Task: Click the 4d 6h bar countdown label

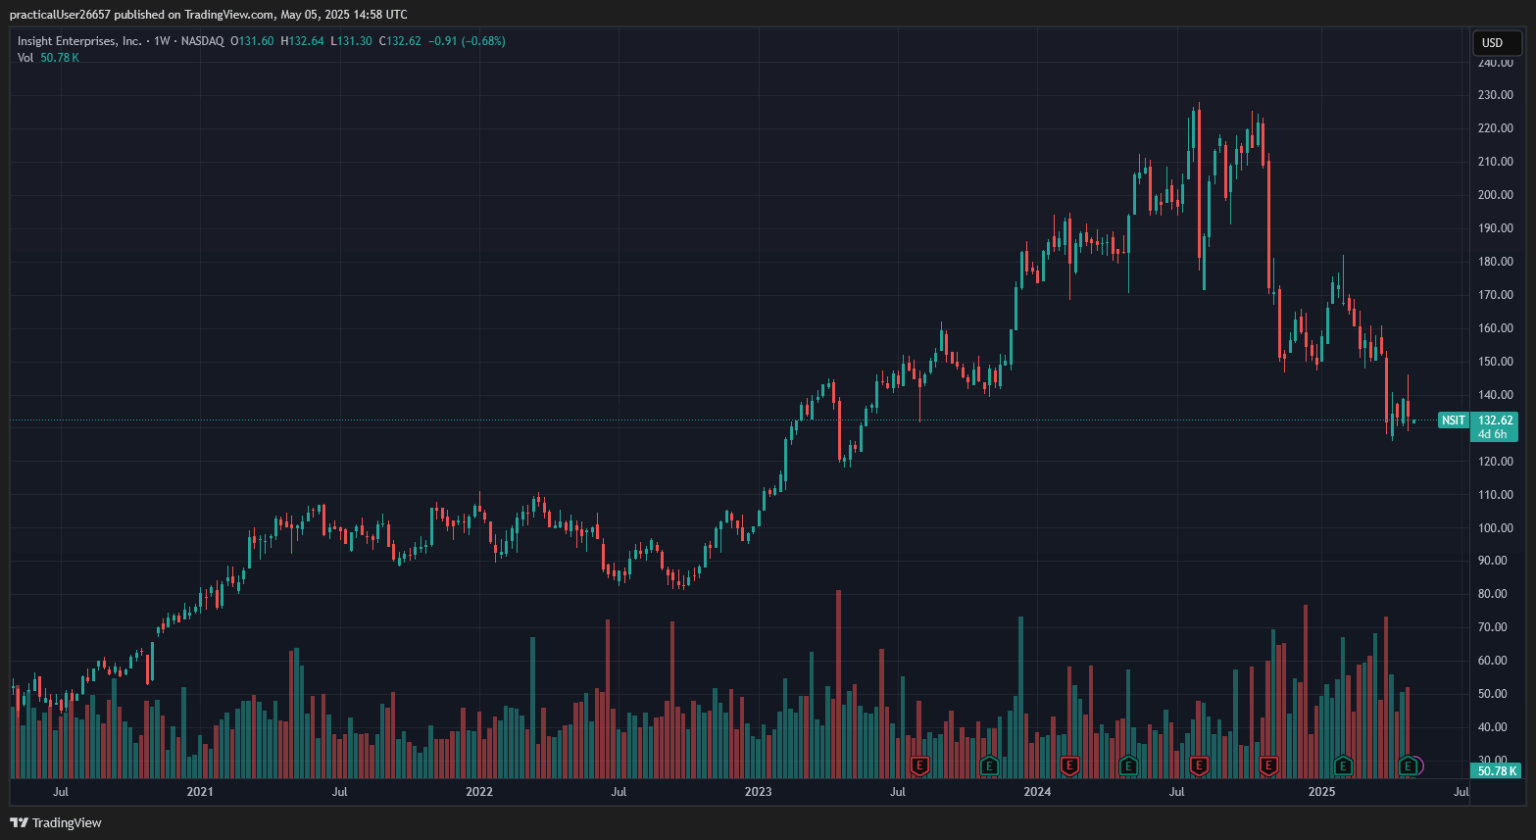Action: pos(1492,434)
